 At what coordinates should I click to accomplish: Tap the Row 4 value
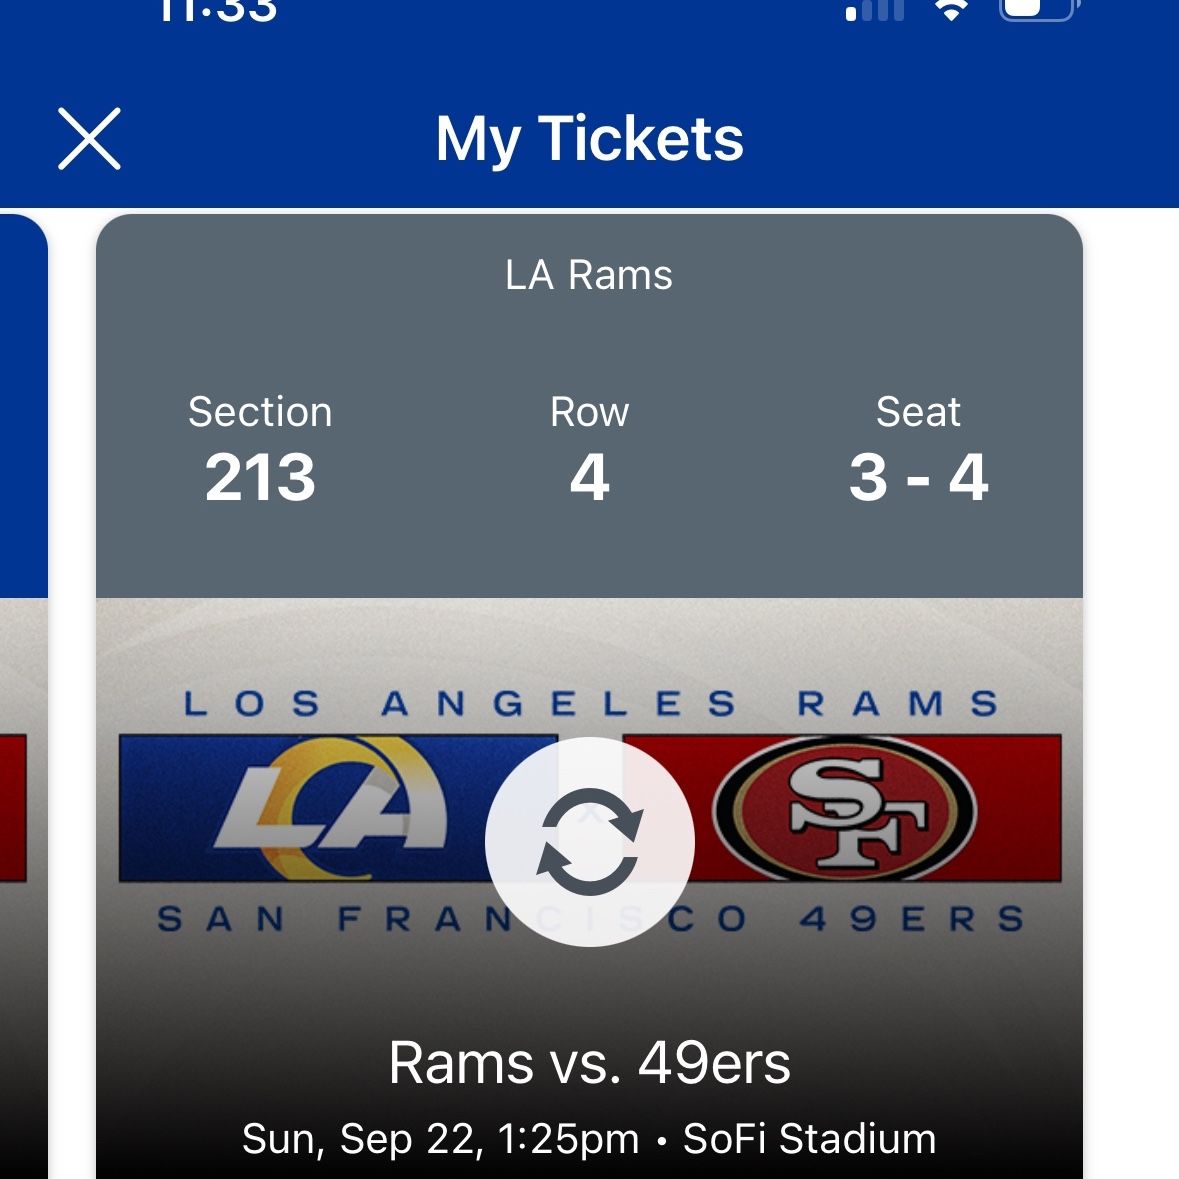pyautogui.click(x=590, y=477)
